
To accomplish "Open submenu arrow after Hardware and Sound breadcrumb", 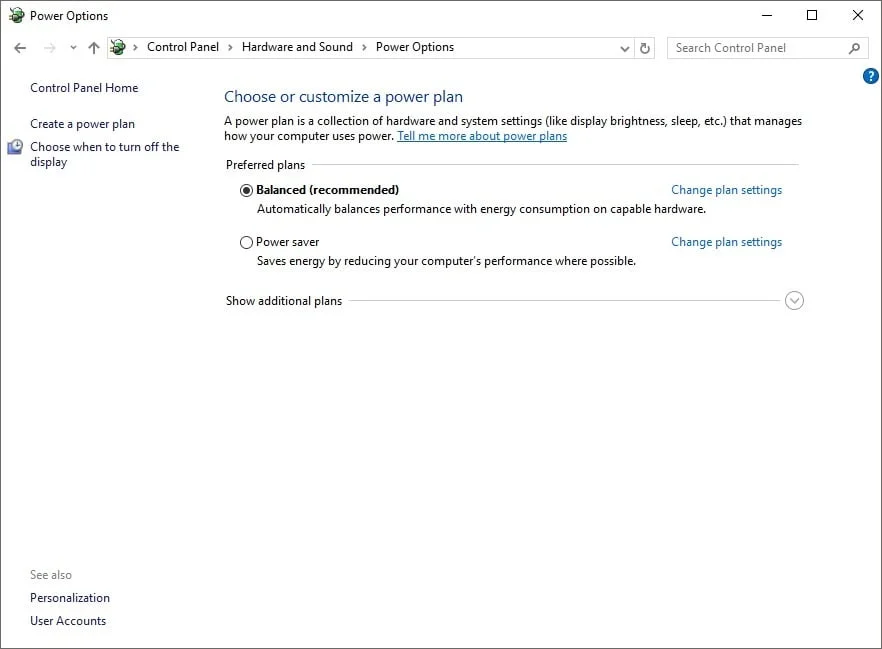I will pos(364,47).
